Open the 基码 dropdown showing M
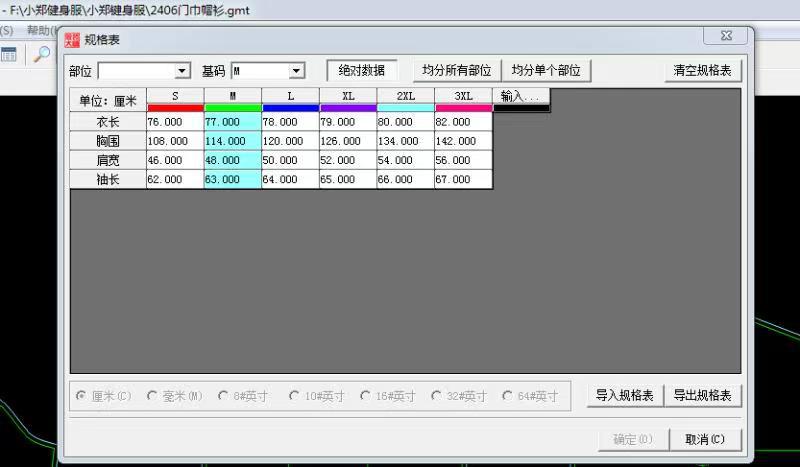Viewport: 800px width, 467px height. pyautogui.click(x=296, y=71)
